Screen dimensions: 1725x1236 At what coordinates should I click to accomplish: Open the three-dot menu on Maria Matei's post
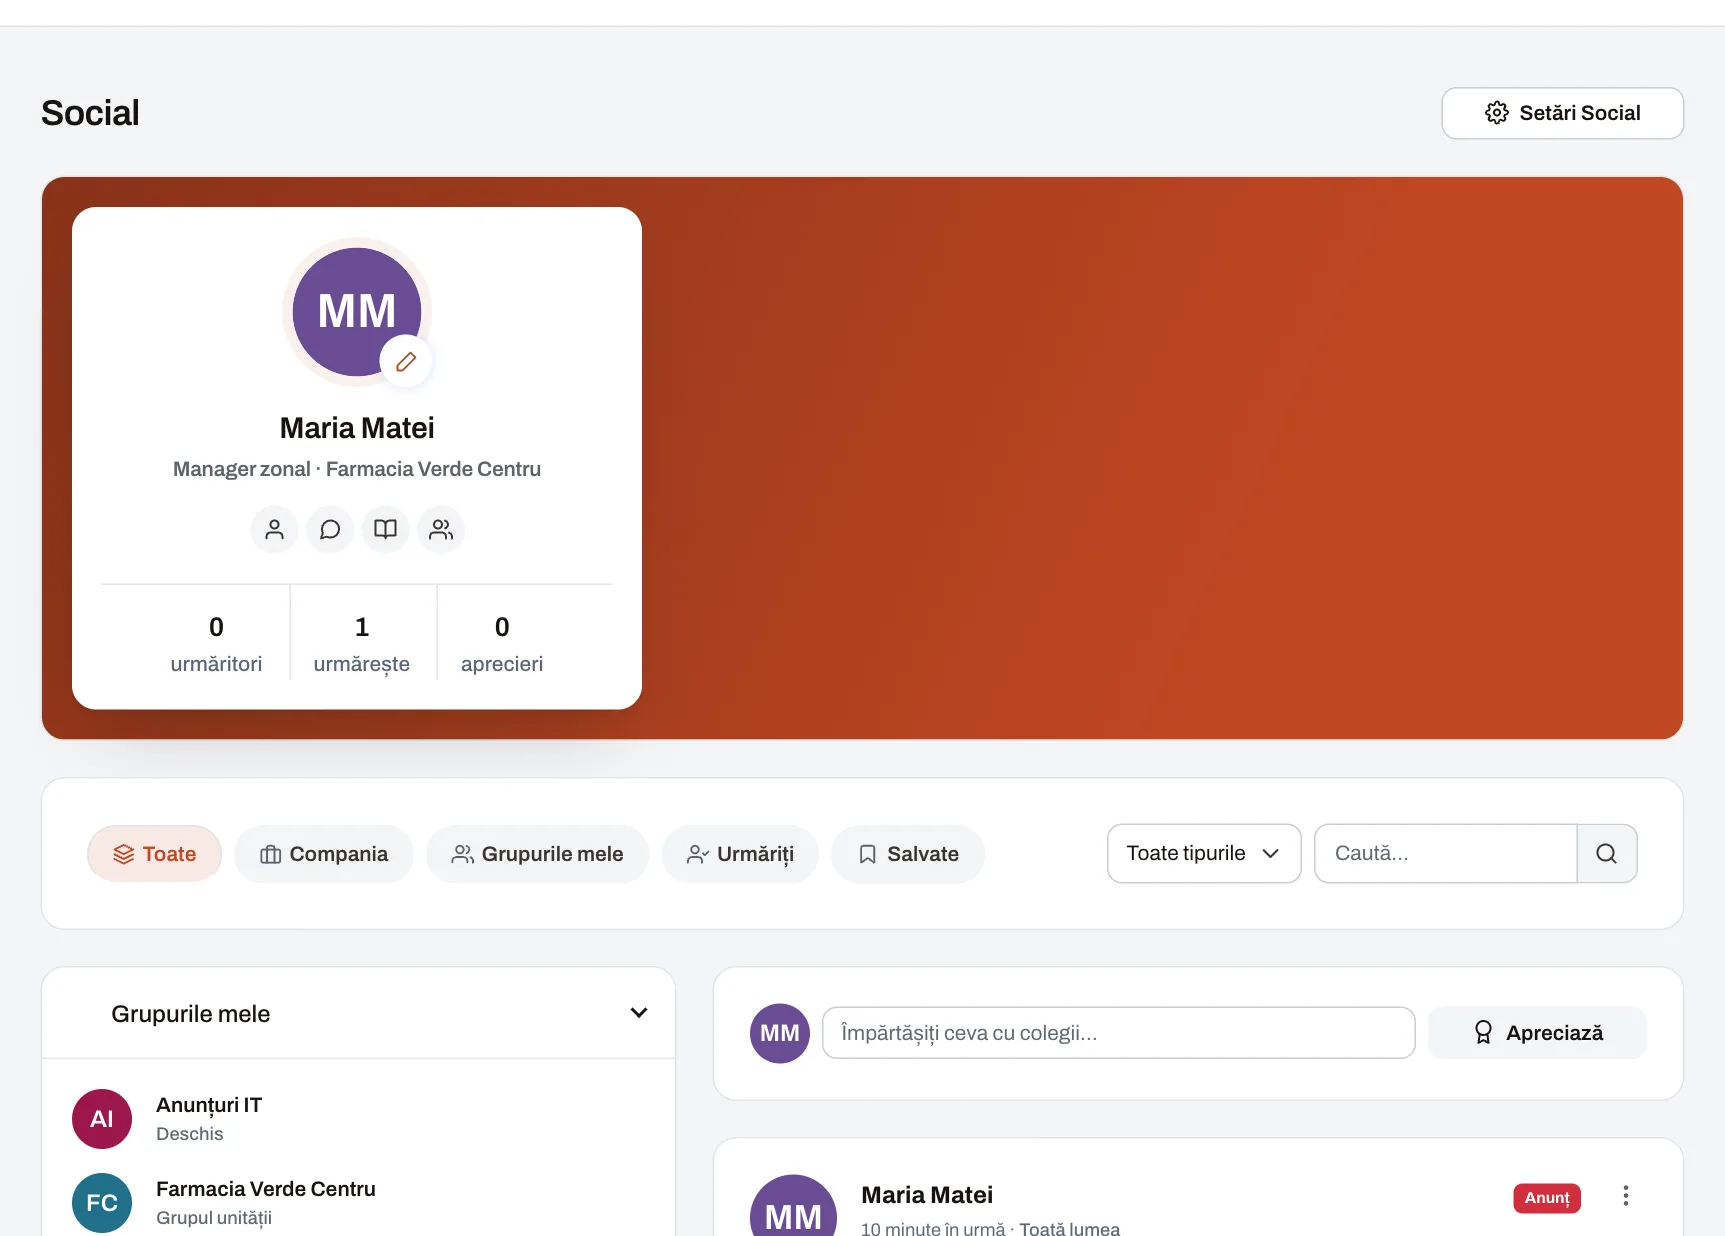[1626, 1196]
